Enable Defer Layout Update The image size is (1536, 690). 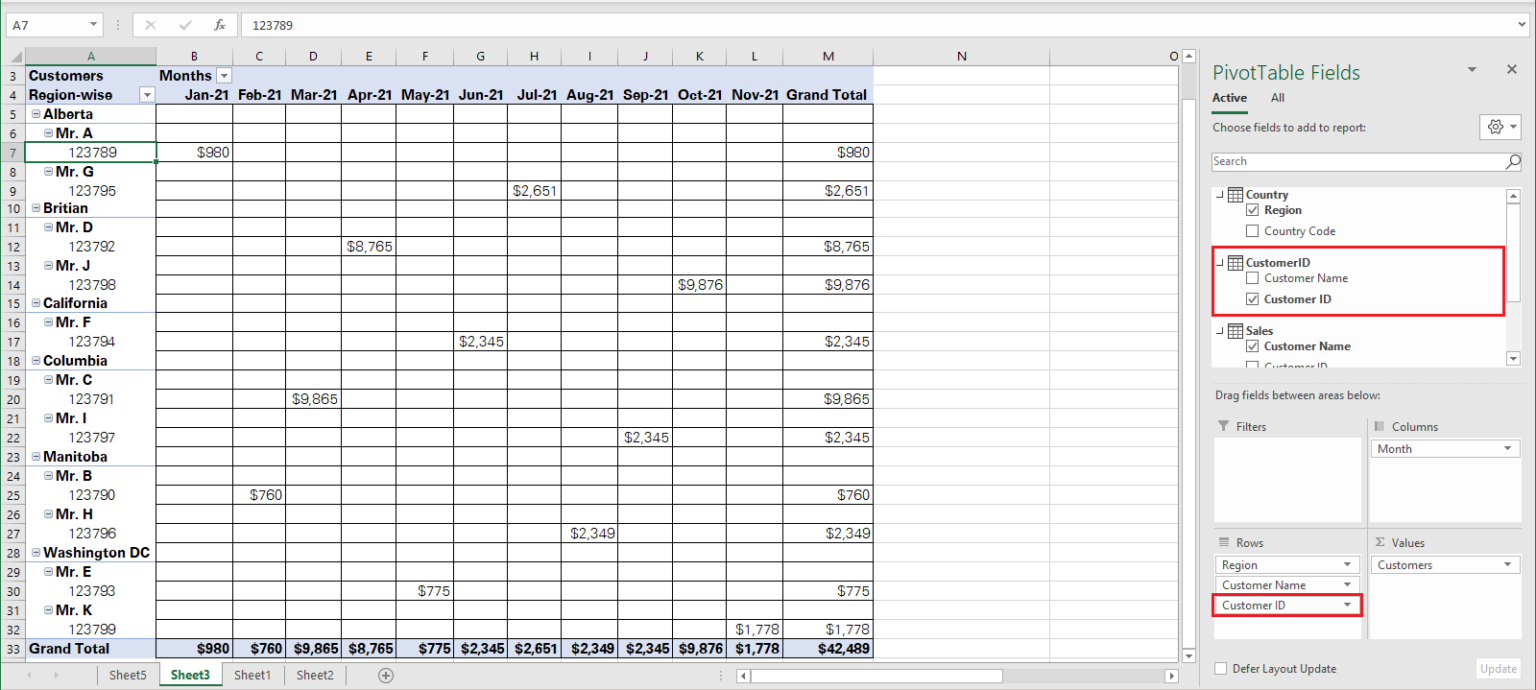(x=1221, y=668)
